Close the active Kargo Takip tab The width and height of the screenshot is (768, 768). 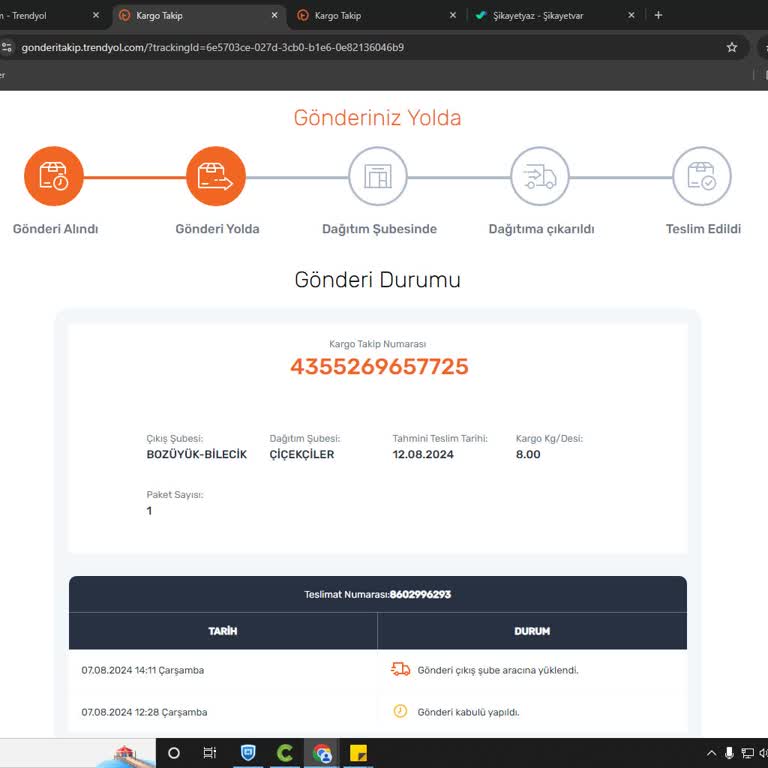click(x=274, y=15)
